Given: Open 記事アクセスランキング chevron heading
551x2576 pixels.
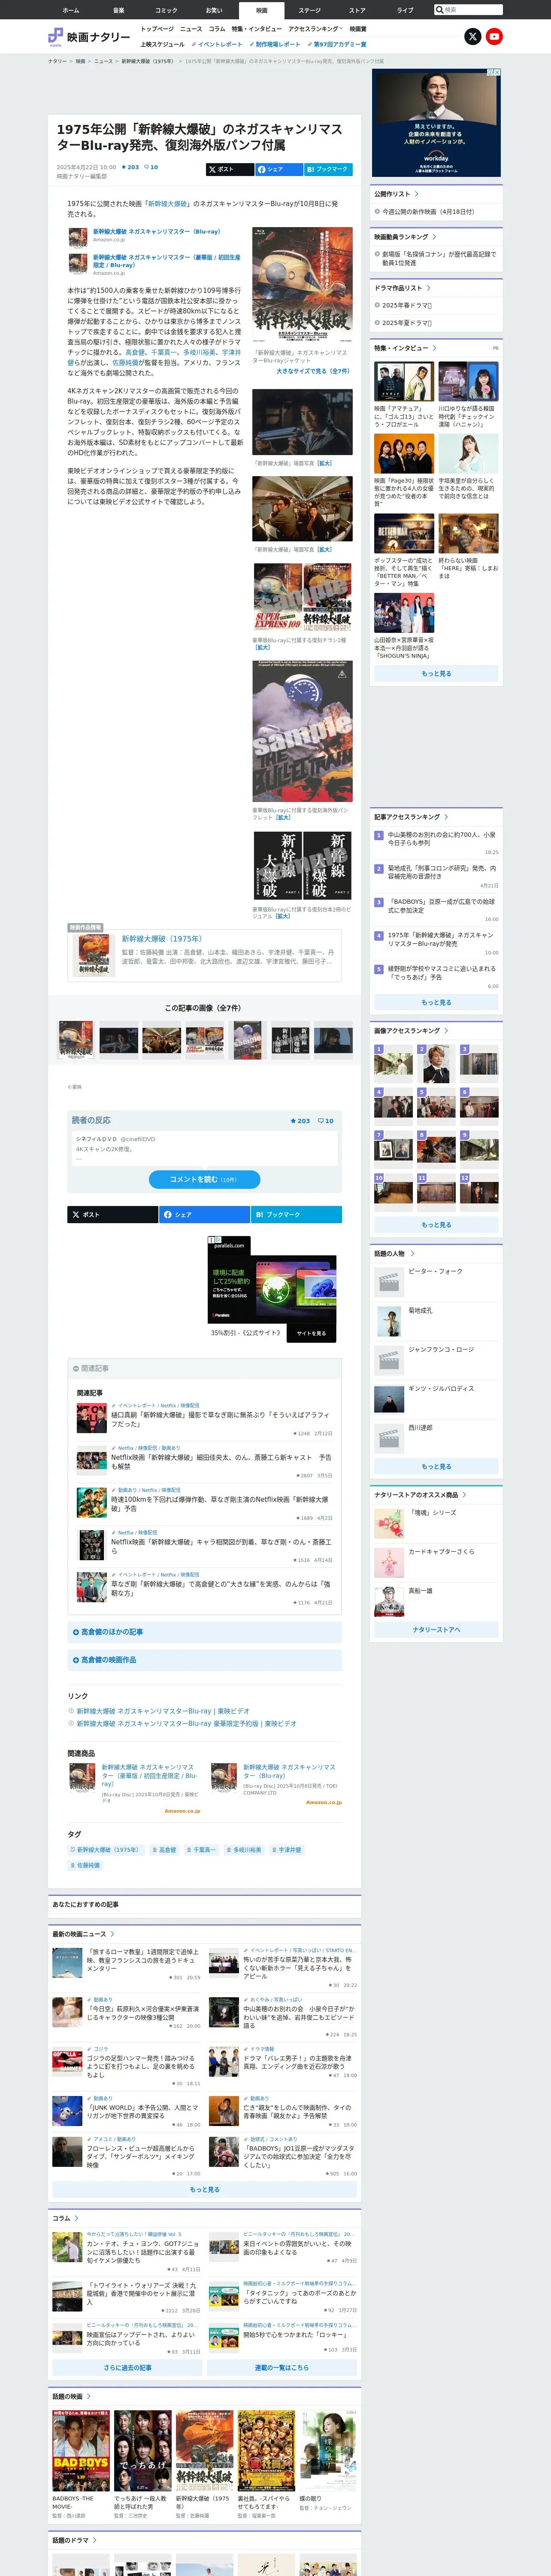Looking at the screenshot, I should 411,817.
